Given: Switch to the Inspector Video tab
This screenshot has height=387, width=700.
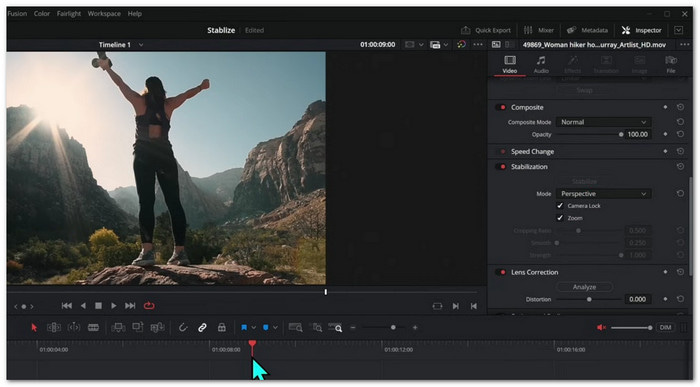Looking at the screenshot, I should (x=510, y=64).
